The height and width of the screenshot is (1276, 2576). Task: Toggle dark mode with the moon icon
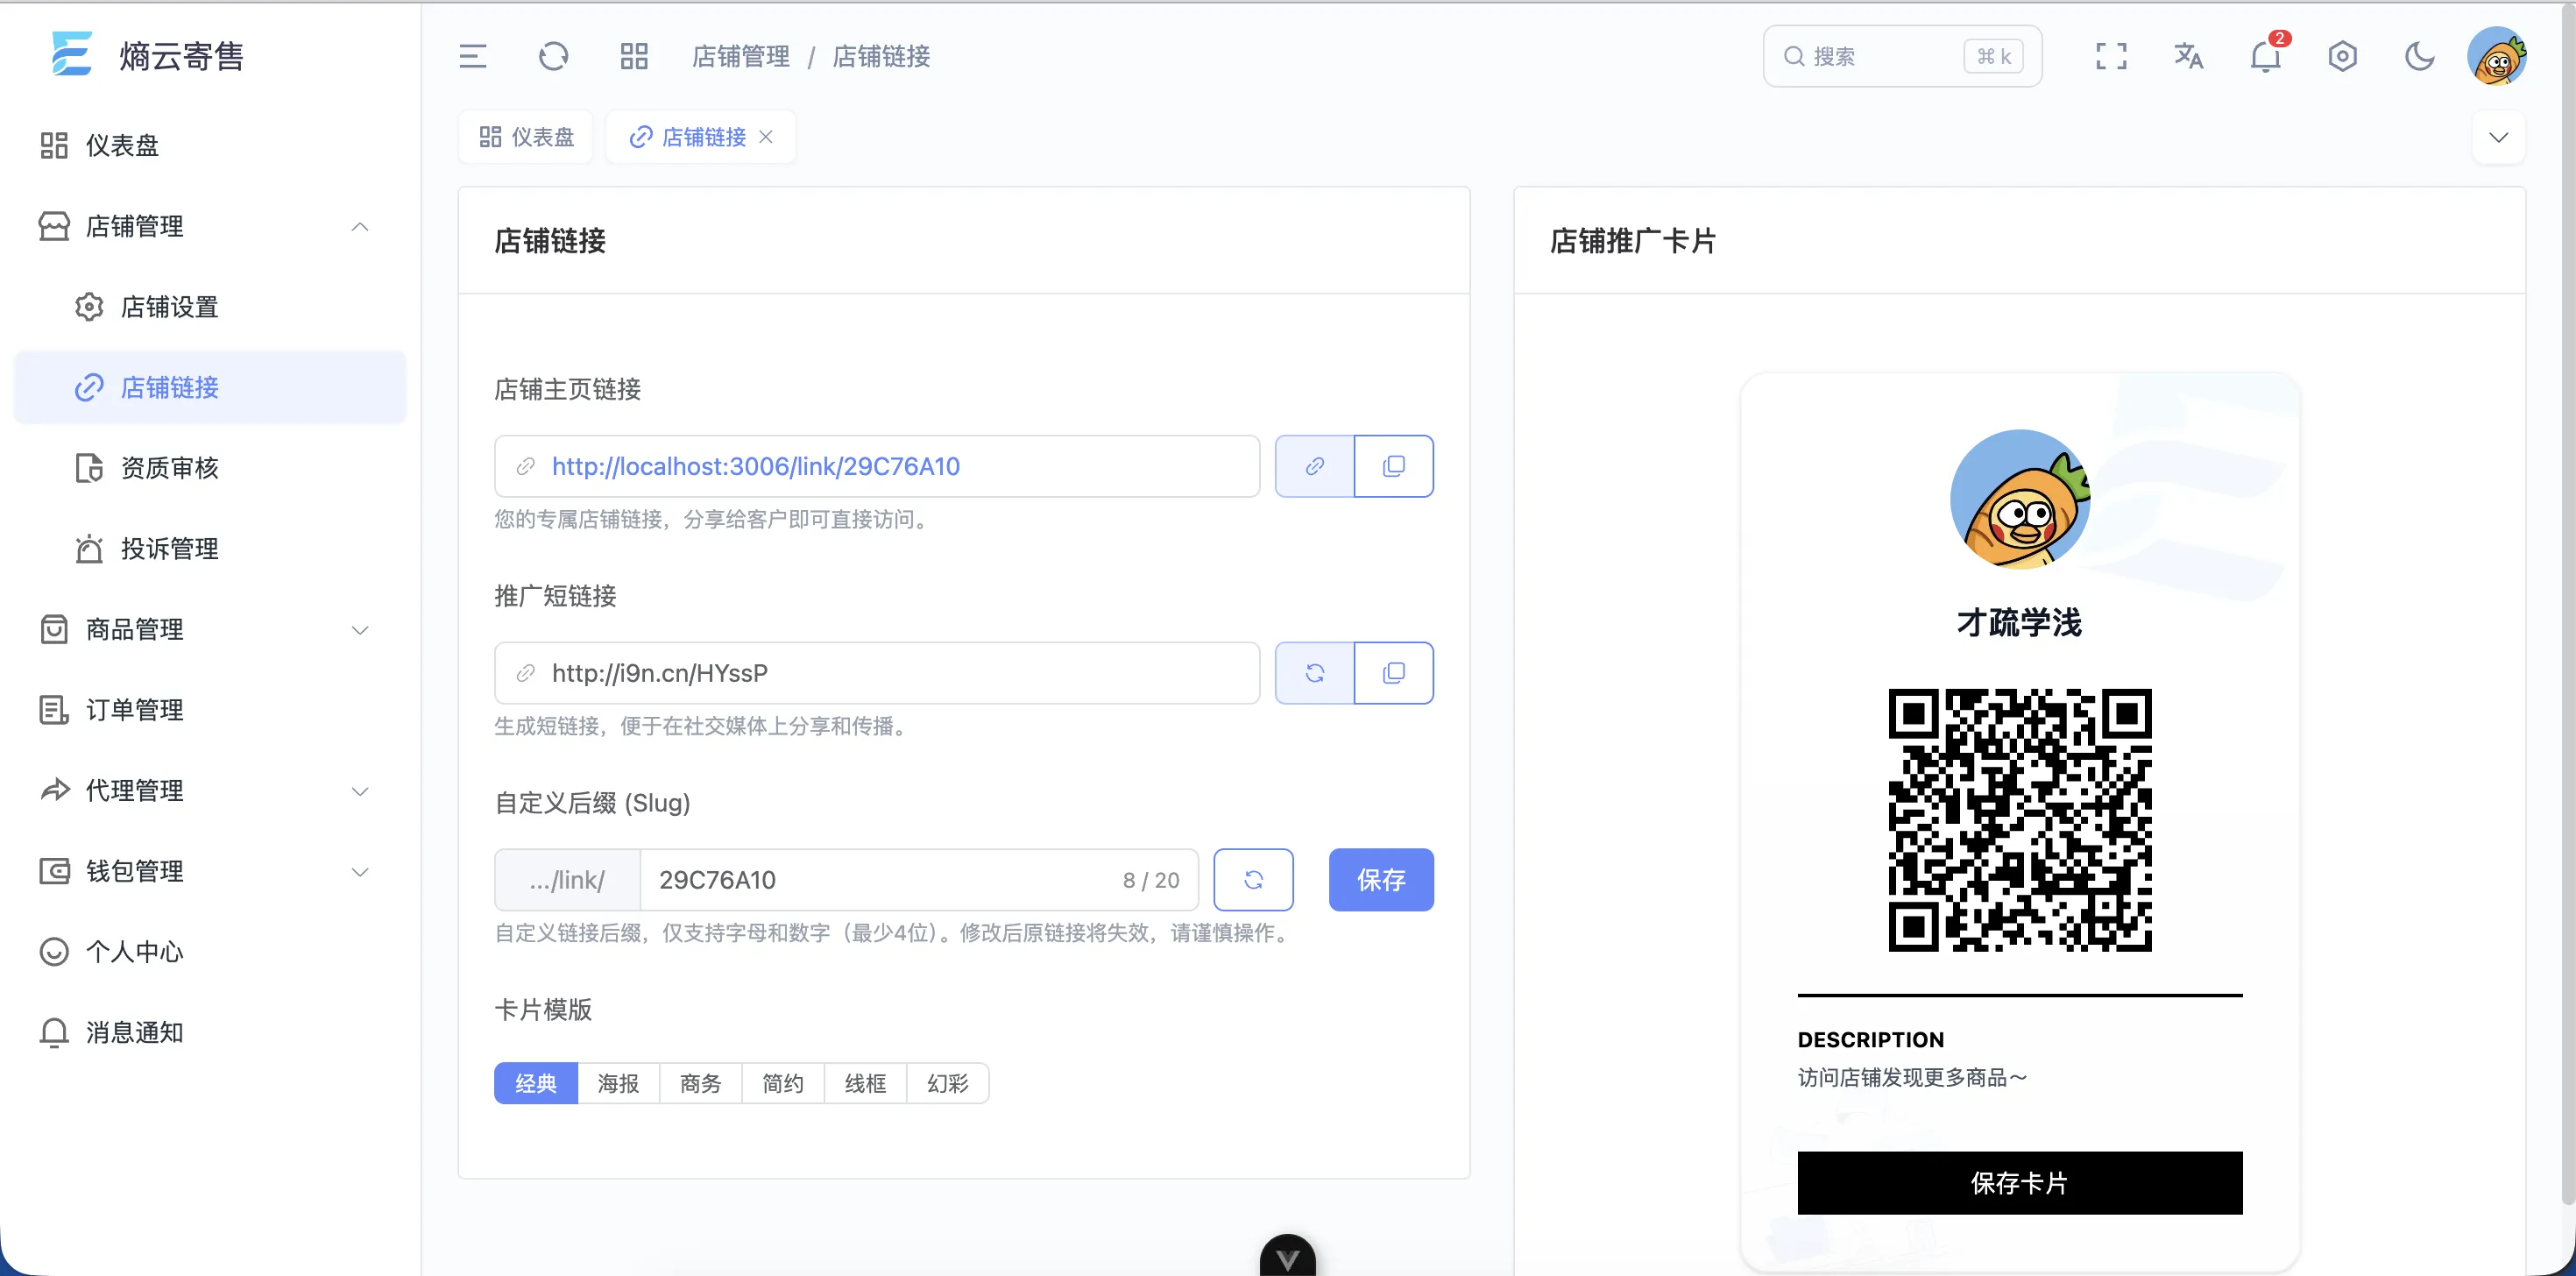tap(2420, 57)
